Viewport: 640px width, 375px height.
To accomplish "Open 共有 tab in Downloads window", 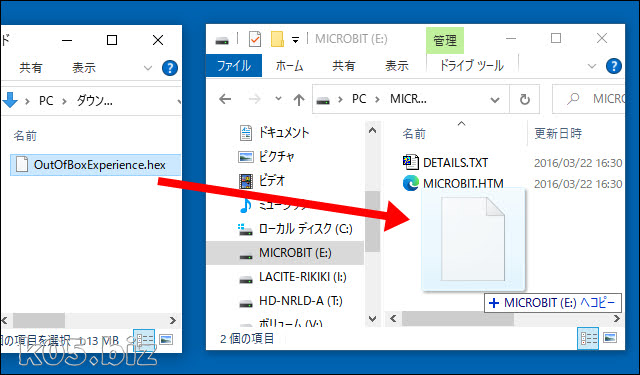I will click(x=31, y=68).
